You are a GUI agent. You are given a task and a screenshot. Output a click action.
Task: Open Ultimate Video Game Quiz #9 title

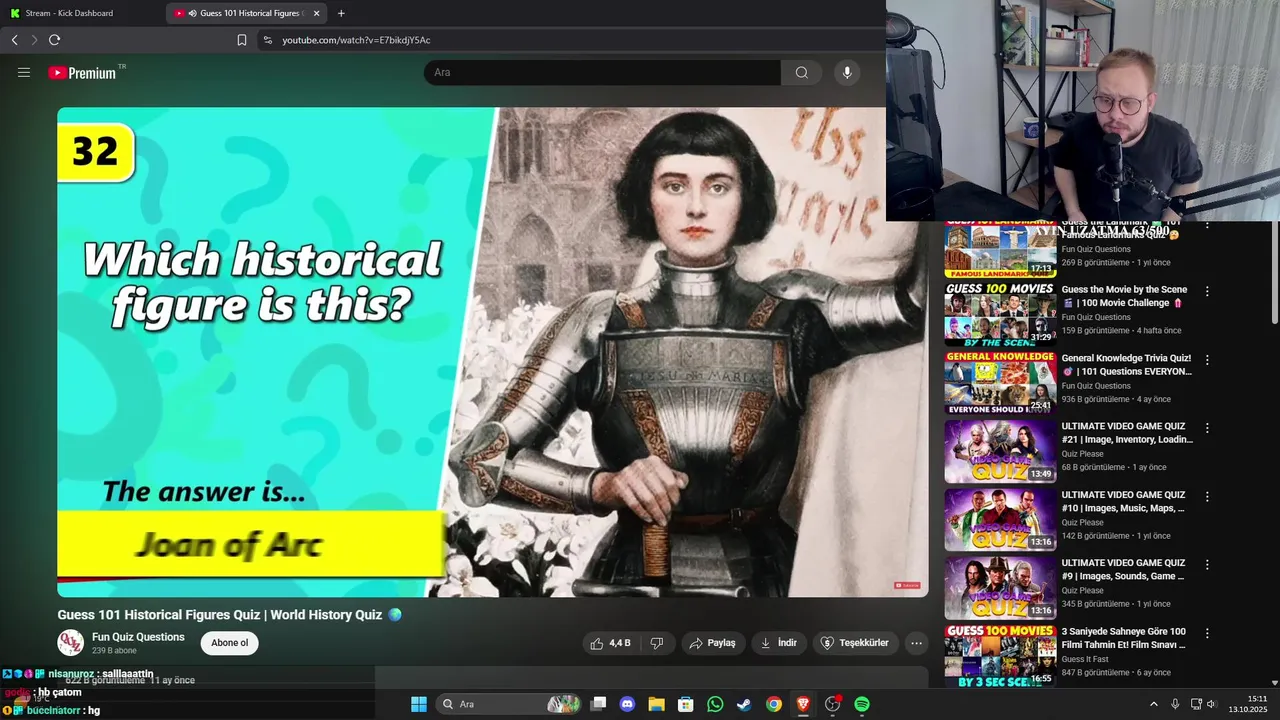(1123, 569)
